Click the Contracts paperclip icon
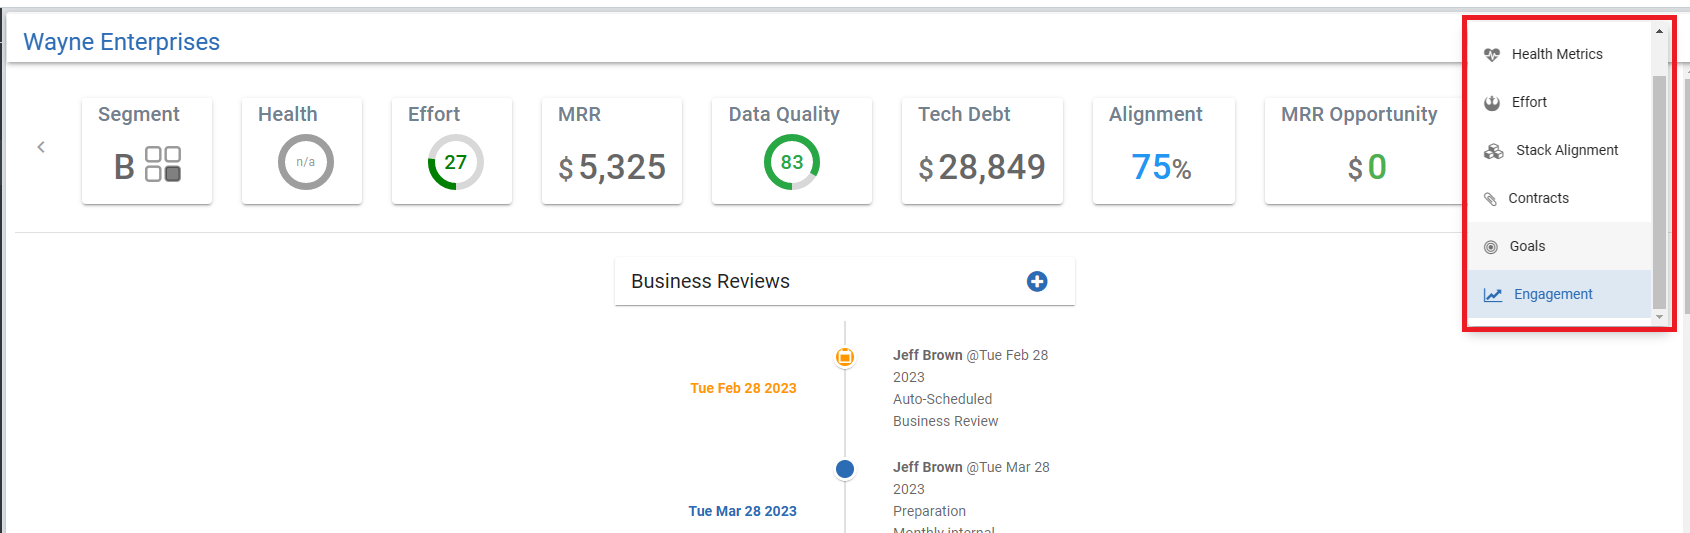 1490,199
